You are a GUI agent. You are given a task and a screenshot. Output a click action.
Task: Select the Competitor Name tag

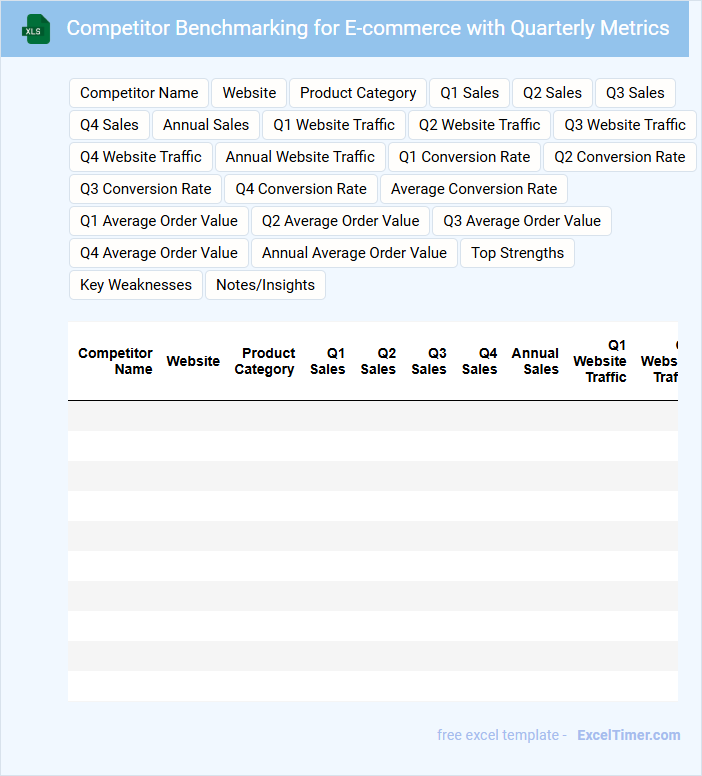[139, 93]
